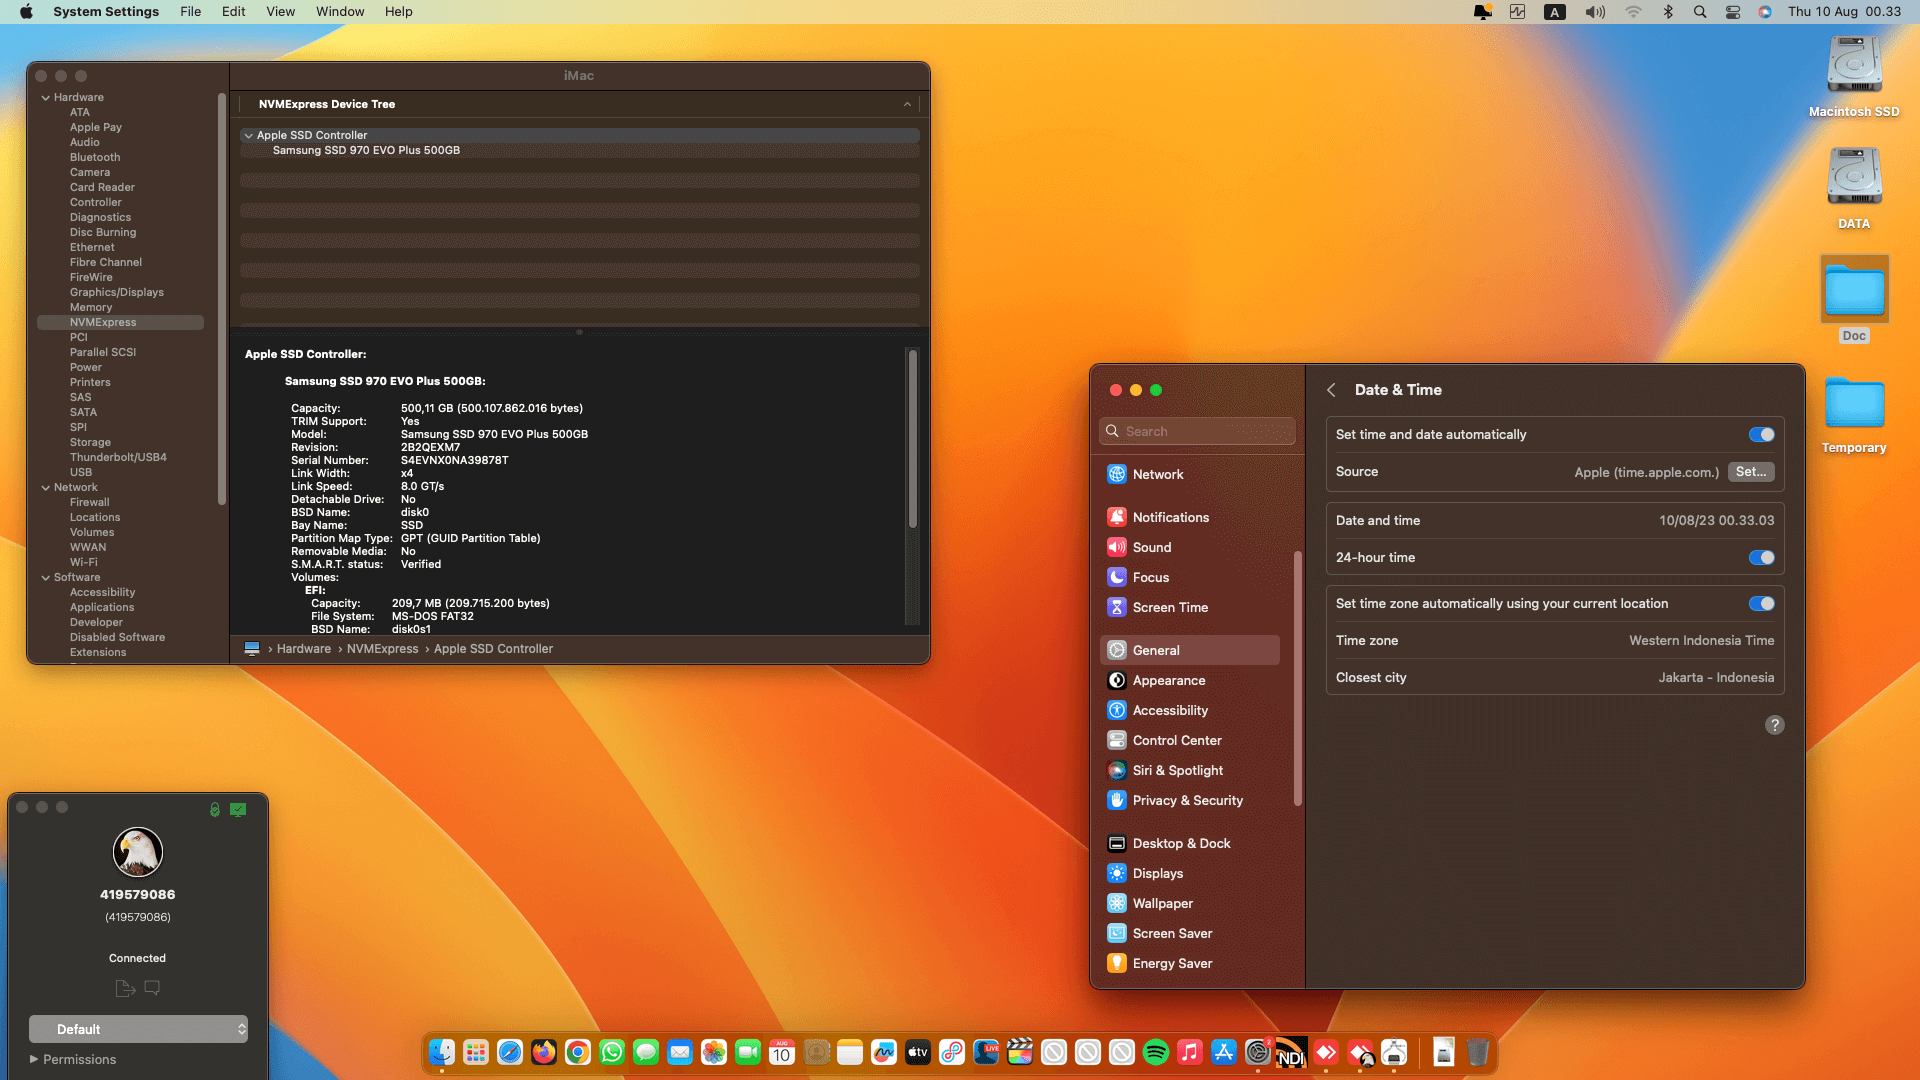1920x1080 pixels.
Task: Open Network settings in sidebar
Action: click(1157, 474)
